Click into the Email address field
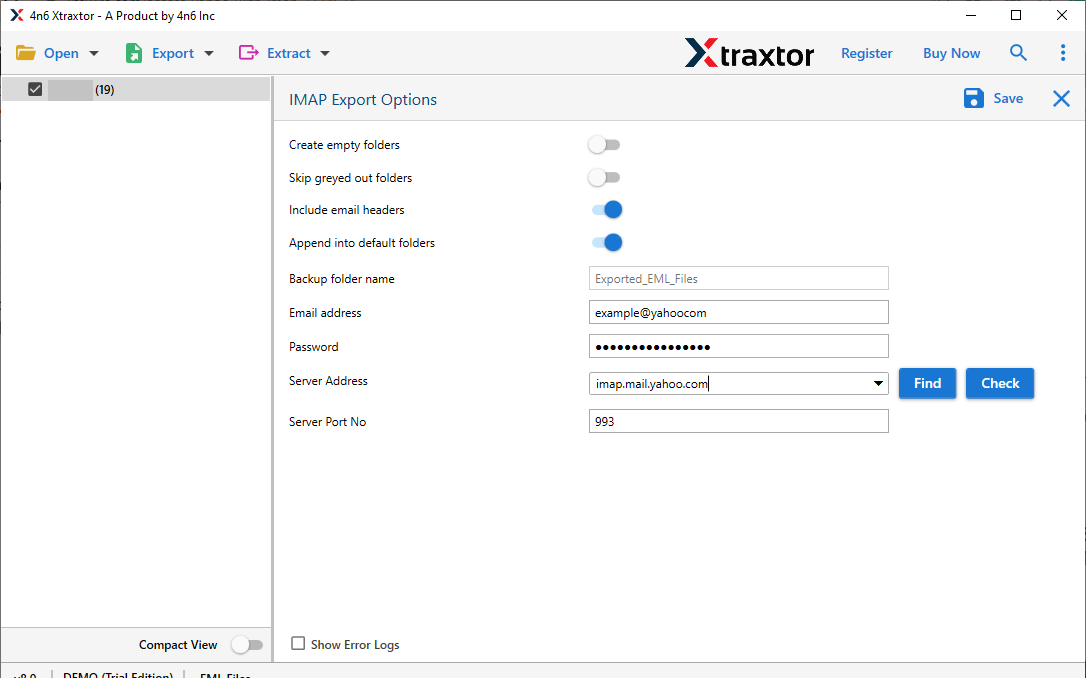1086x678 pixels. point(738,312)
